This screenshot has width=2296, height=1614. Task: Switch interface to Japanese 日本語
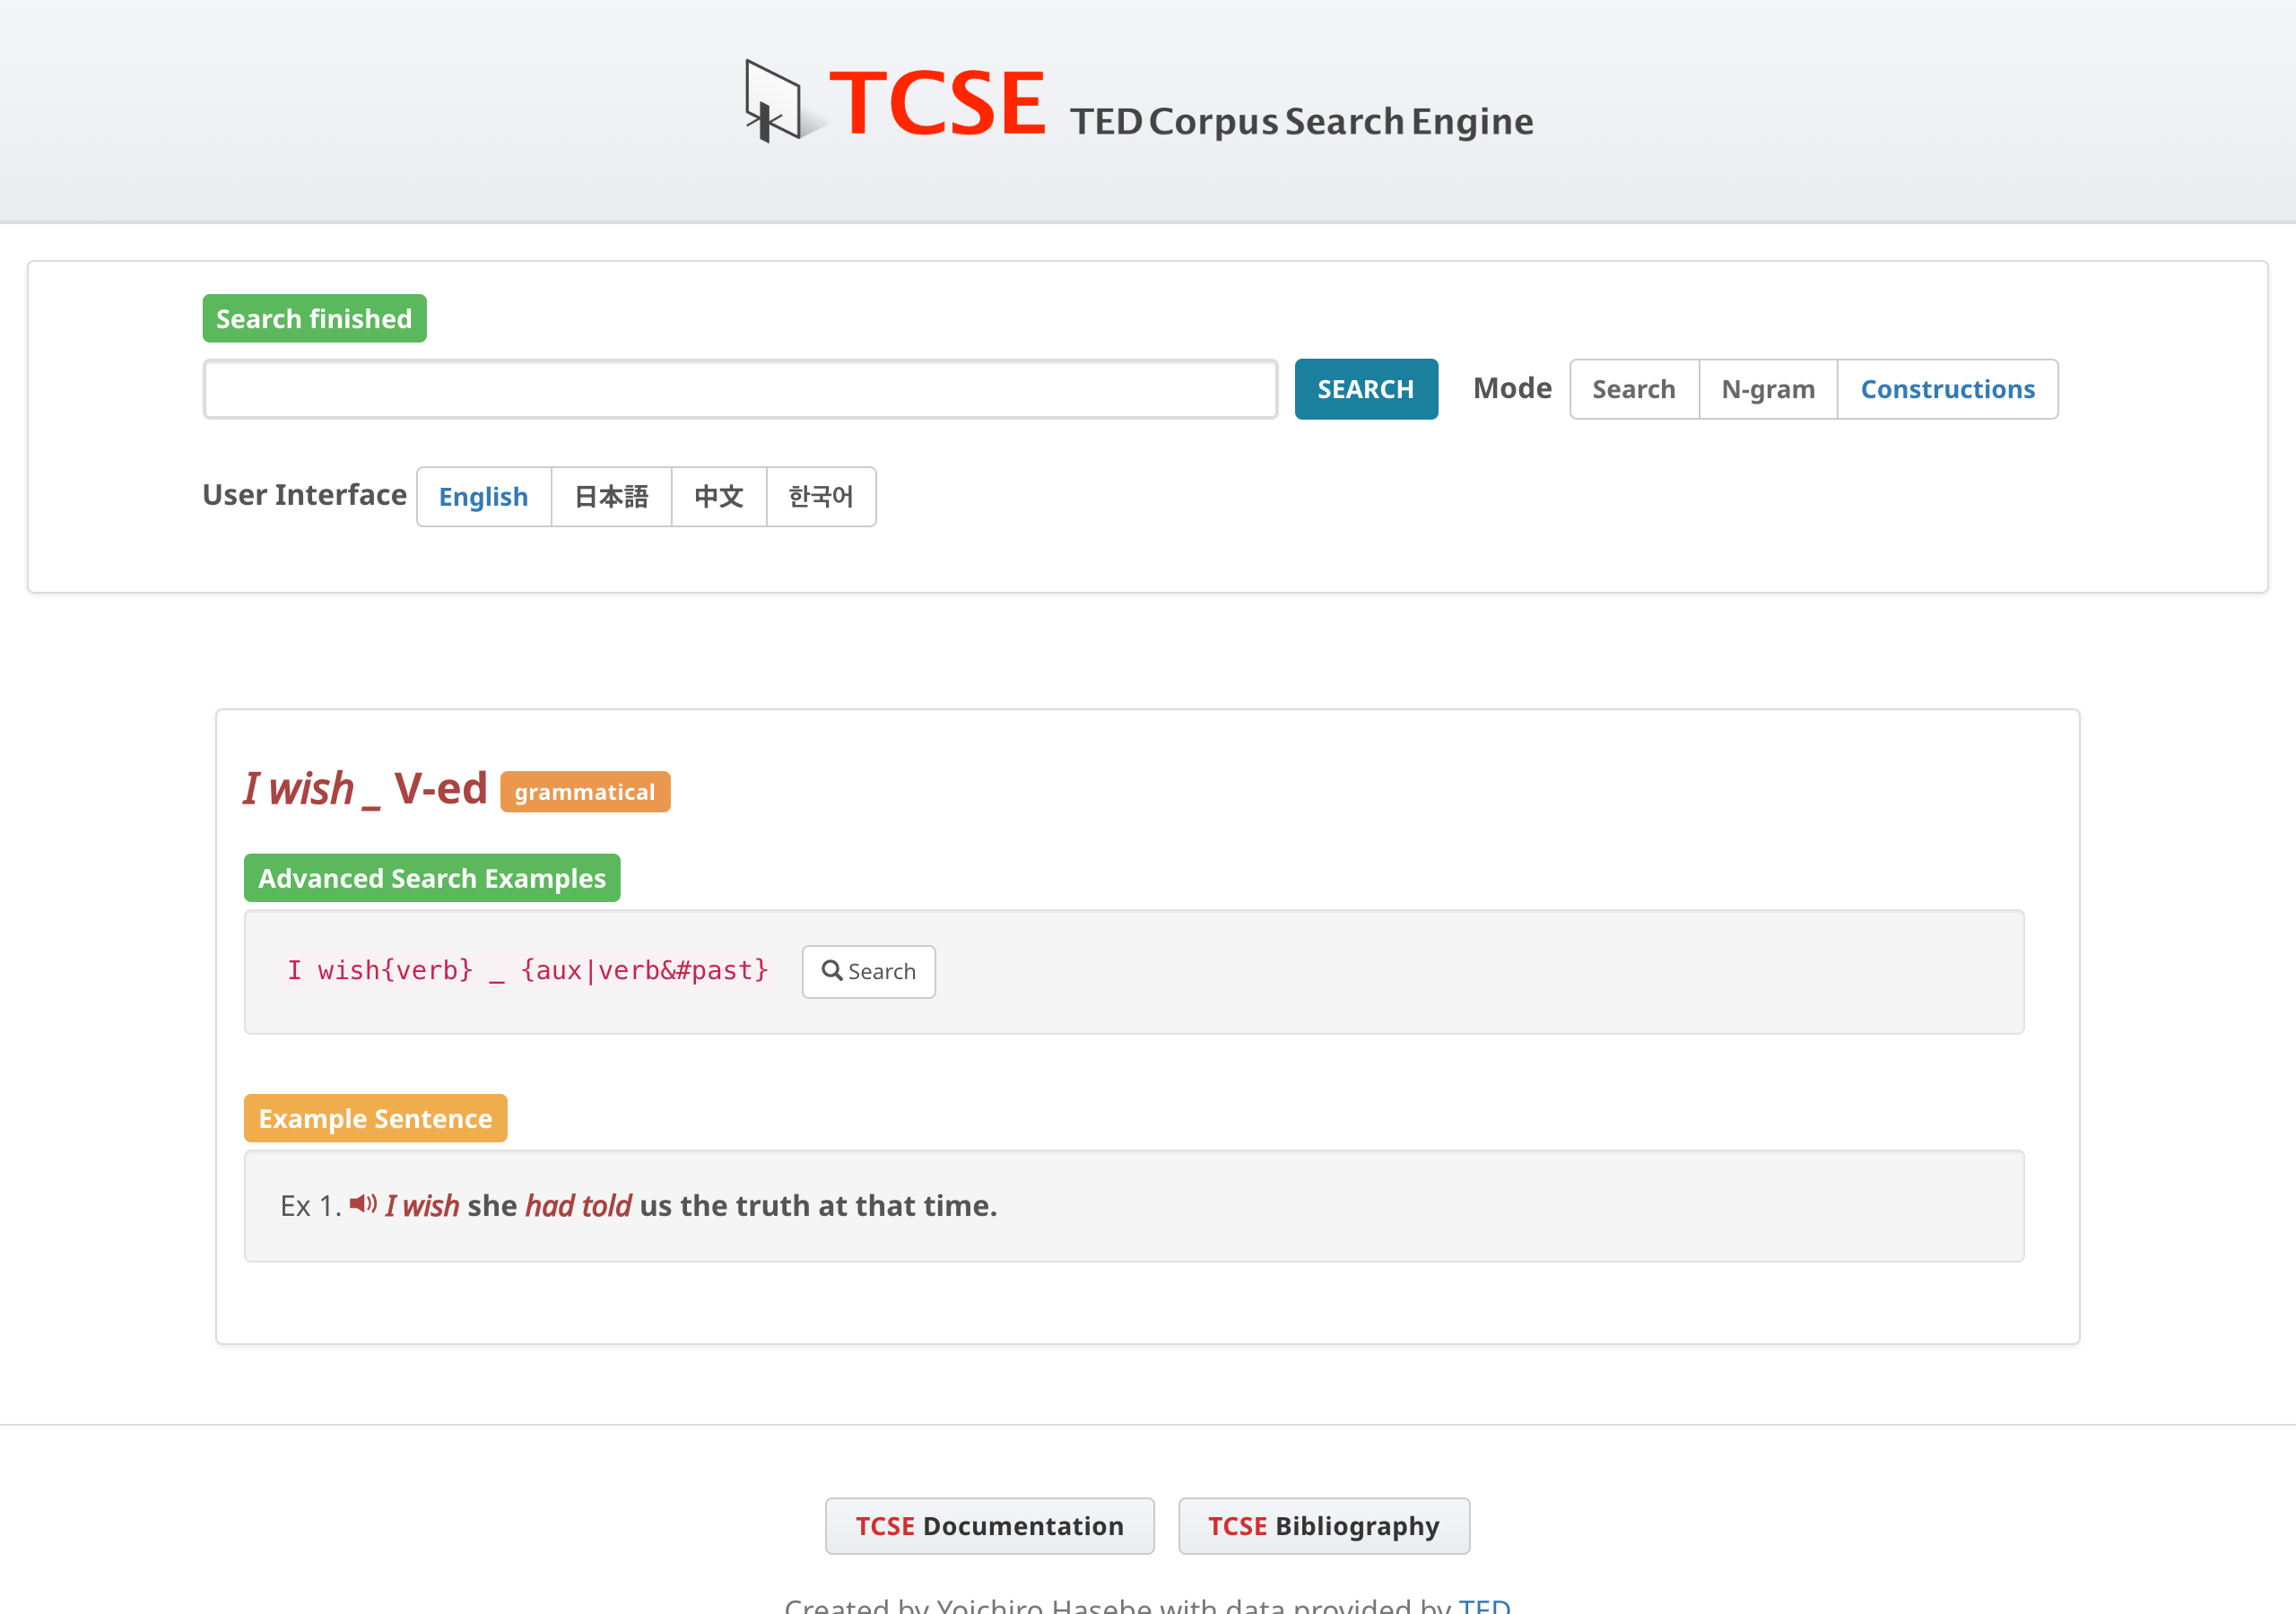coord(611,497)
